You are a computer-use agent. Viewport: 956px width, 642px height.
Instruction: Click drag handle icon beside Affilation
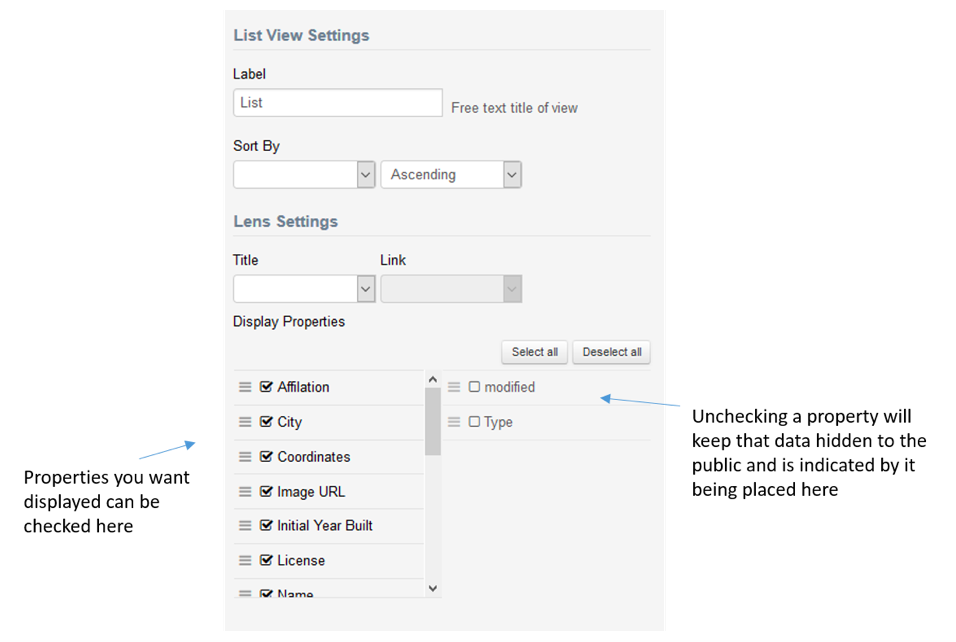(245, 387)
